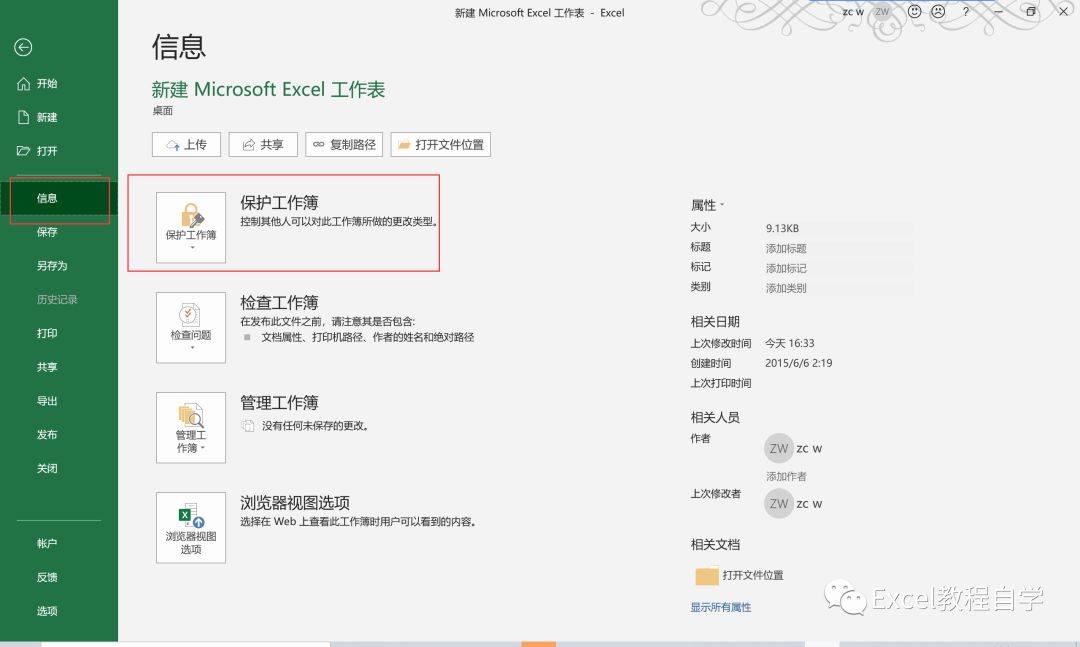Click the folder icon under 相关文档
The image size is (1080, 647).
tap(707, 575)
